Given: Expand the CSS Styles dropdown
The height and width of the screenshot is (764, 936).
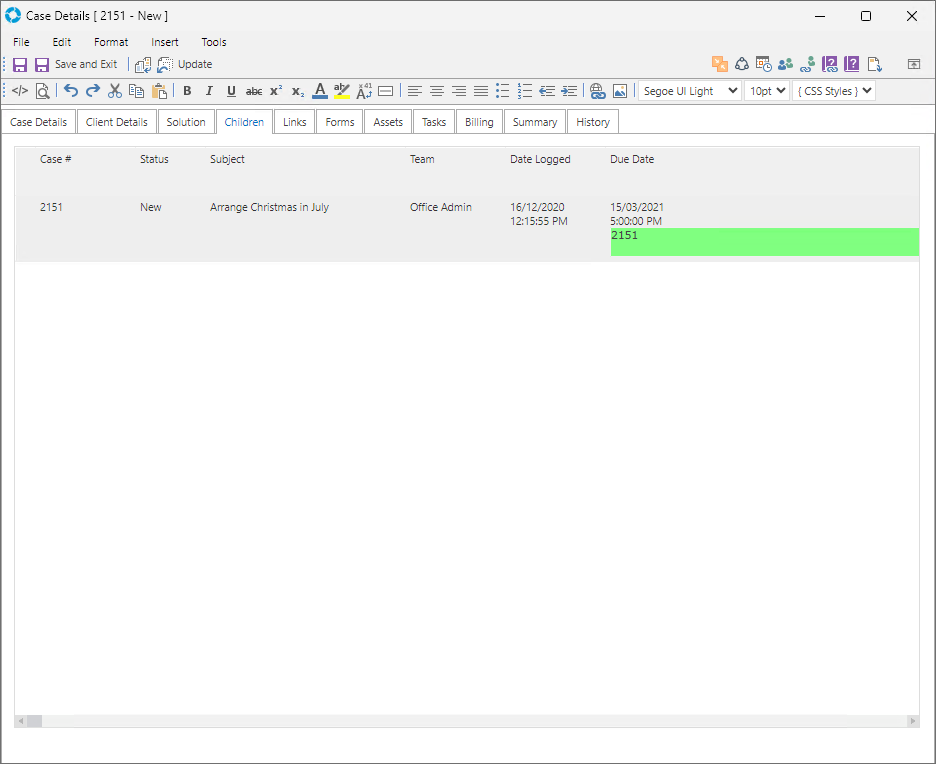Looking at the screenshot, I should pos(834,91).
